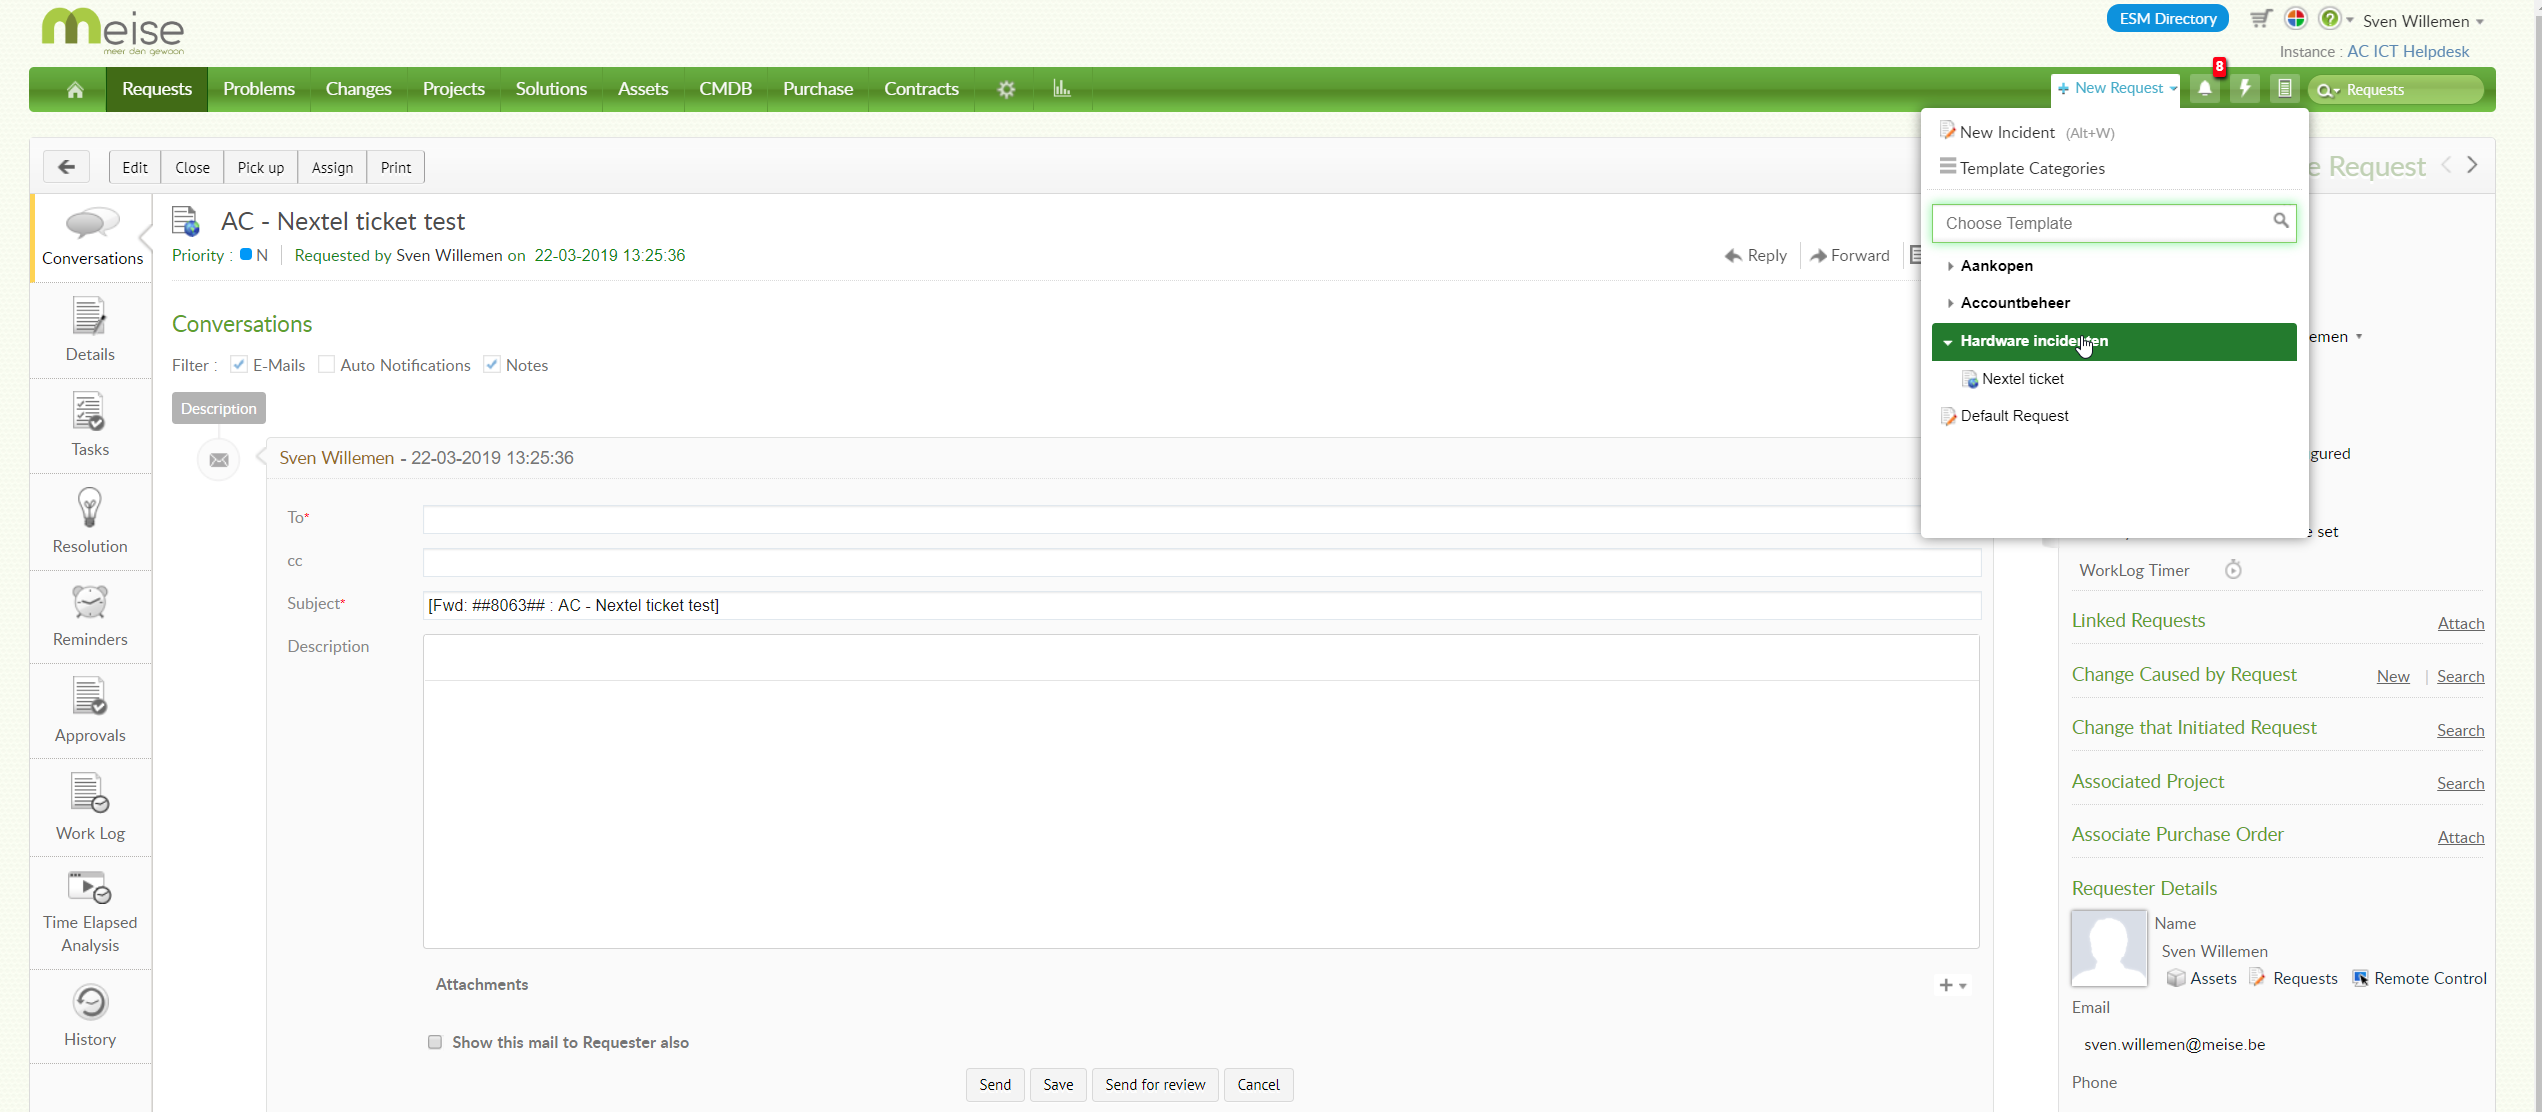
Task: Click the Home icon in navigation bar
Action: click(x=75, y=90)
